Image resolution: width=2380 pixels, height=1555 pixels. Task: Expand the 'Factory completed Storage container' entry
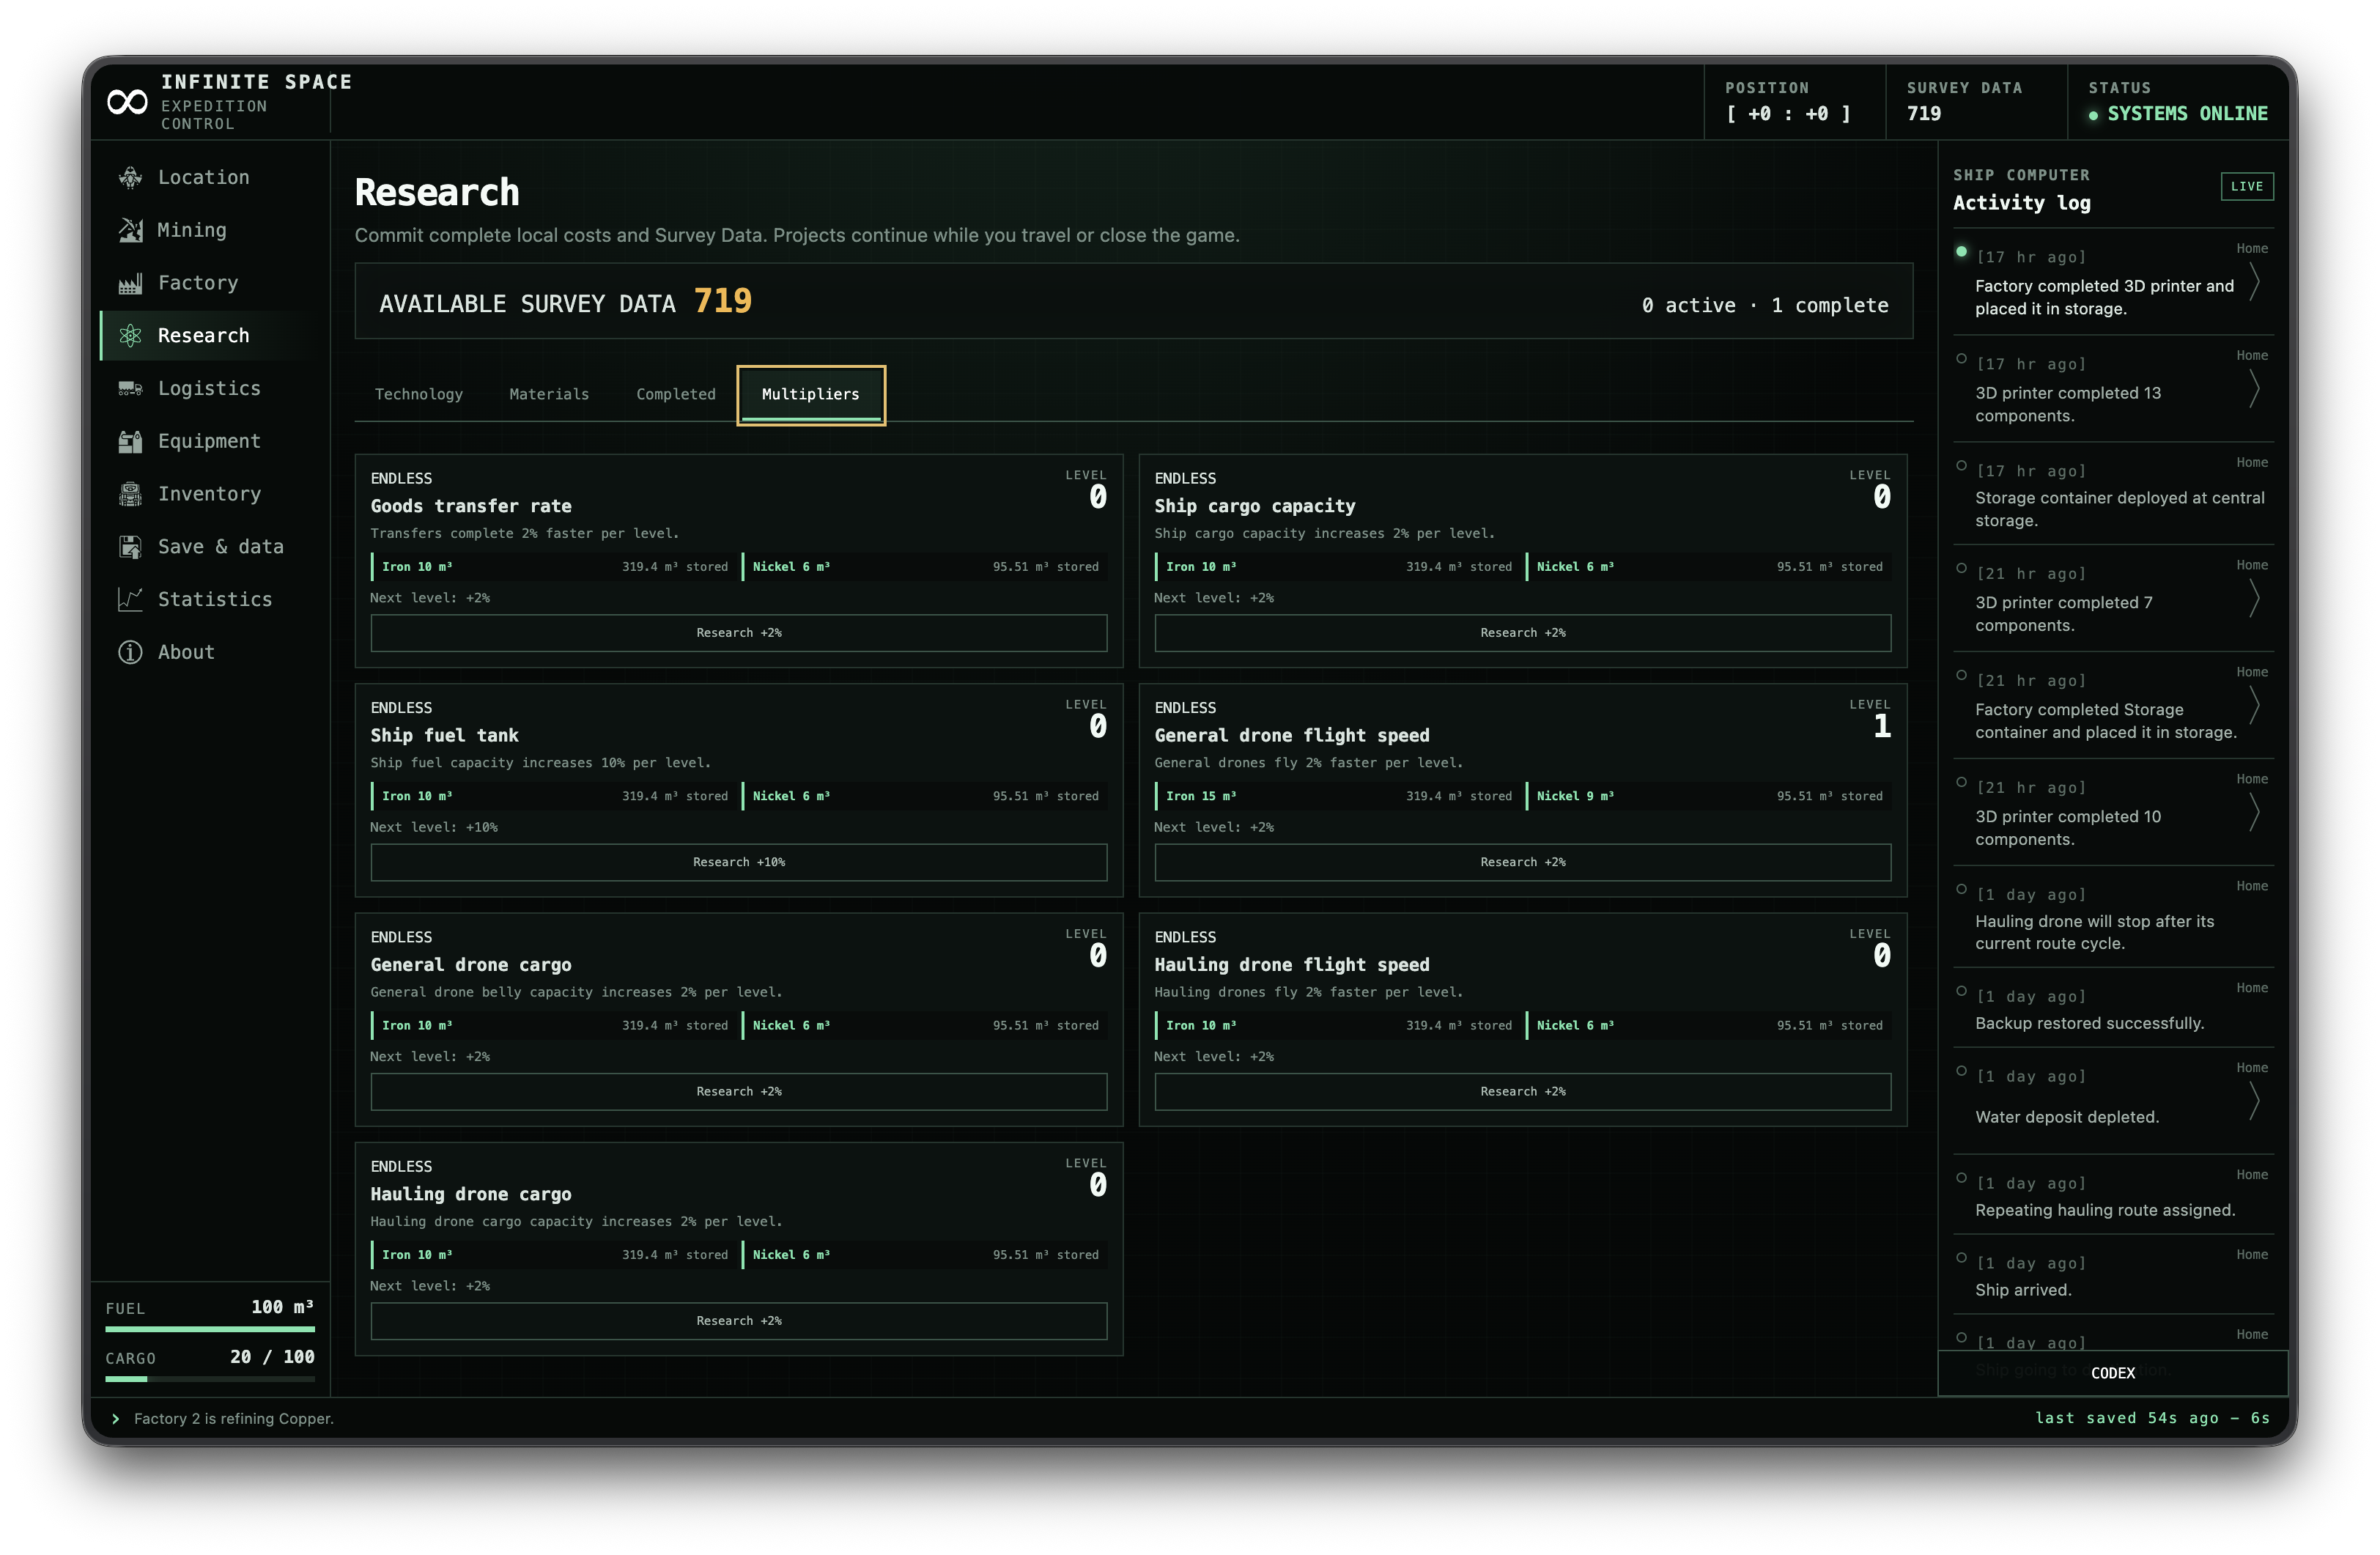coord(2254,706)
